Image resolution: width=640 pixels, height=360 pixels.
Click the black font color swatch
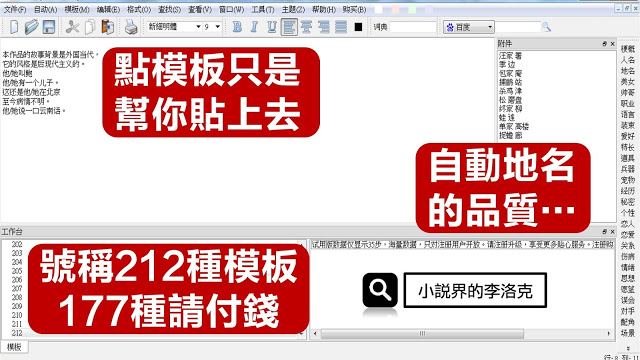pos(358,27)
